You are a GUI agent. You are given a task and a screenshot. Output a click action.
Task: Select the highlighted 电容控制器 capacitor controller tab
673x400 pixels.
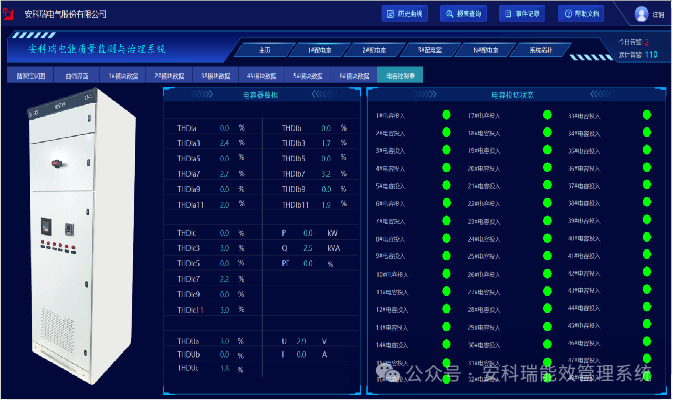click(400, 76)
